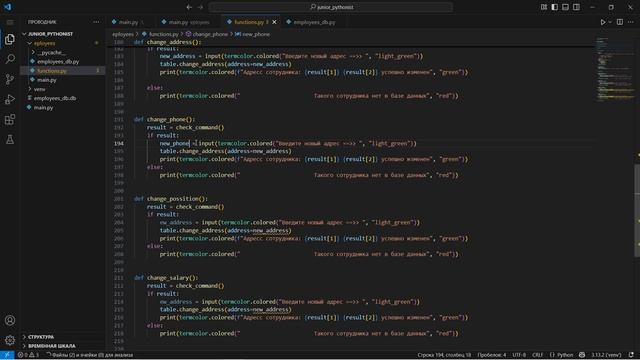Click 'def change_salary():' line

166,278
